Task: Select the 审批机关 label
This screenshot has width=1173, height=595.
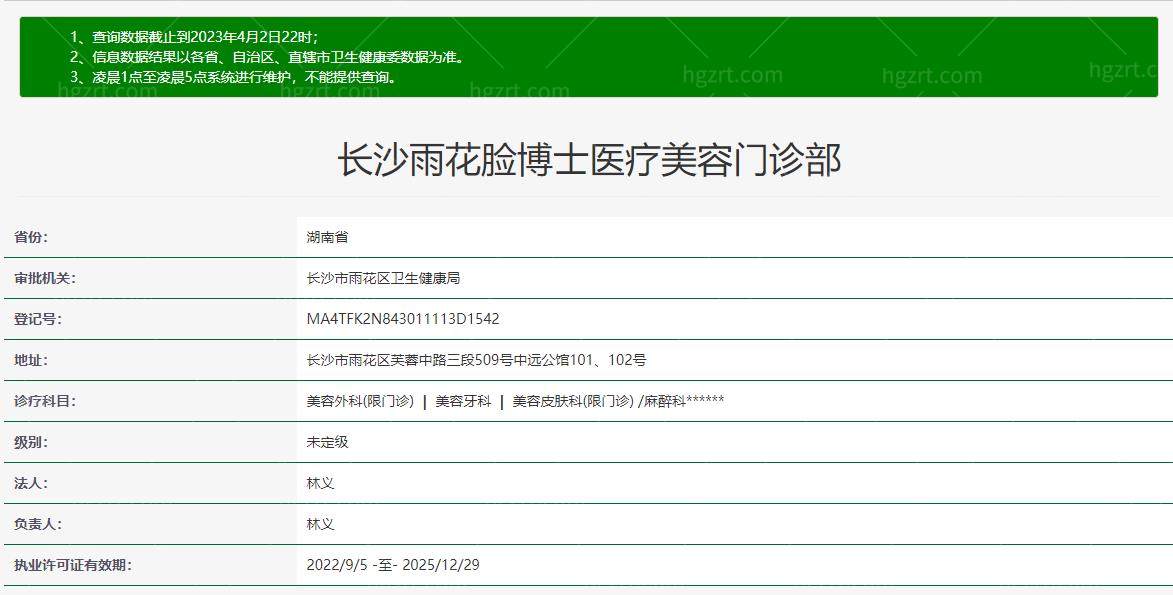Action: pos(45,278)
